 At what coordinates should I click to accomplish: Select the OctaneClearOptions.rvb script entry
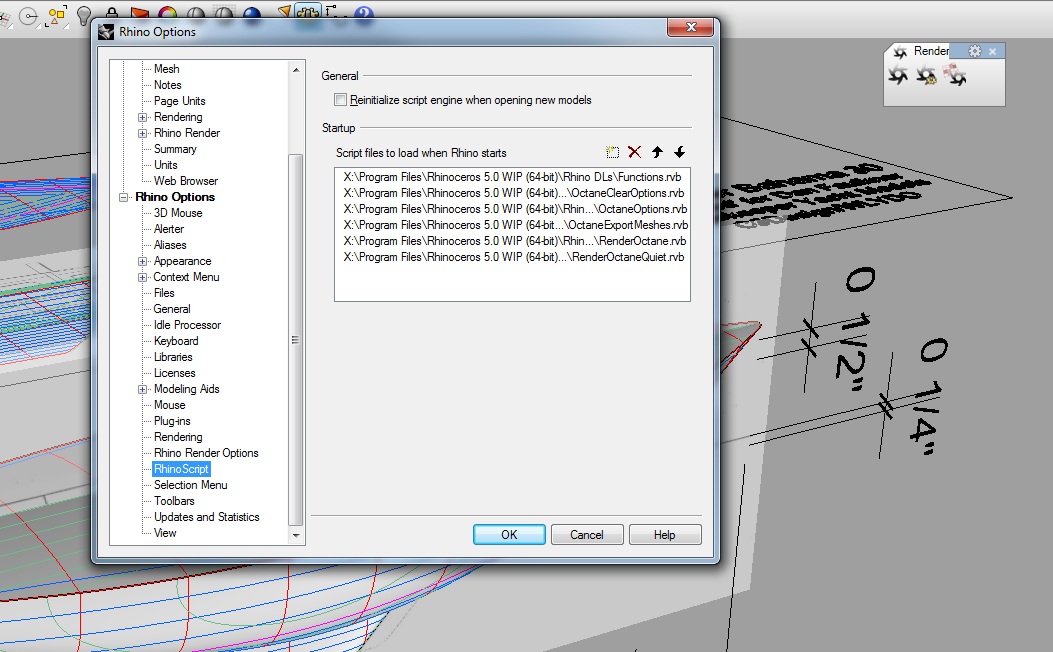[514, 193]
